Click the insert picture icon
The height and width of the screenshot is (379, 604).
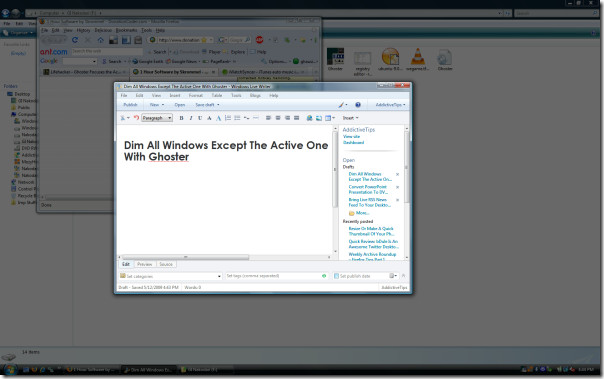point(319,118)
